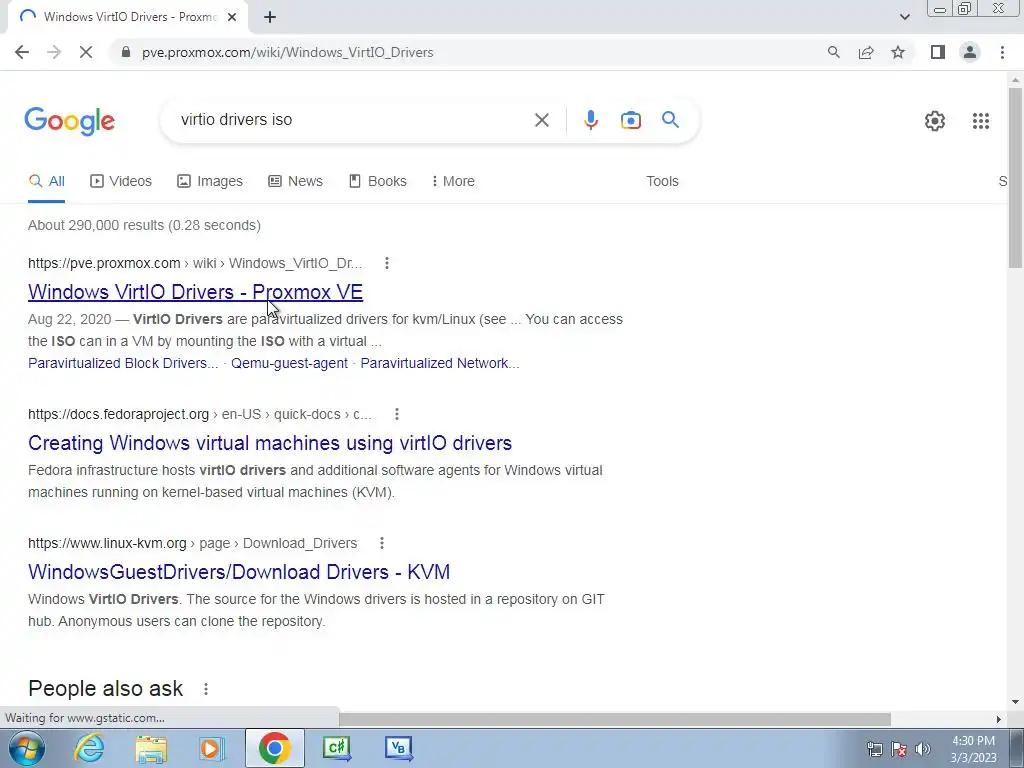Open Windows VirtIO Drivers - Proxmox VE result
Image resolution: width=1024 pixels, height=768 pixels.
click(x=195, y=292)
